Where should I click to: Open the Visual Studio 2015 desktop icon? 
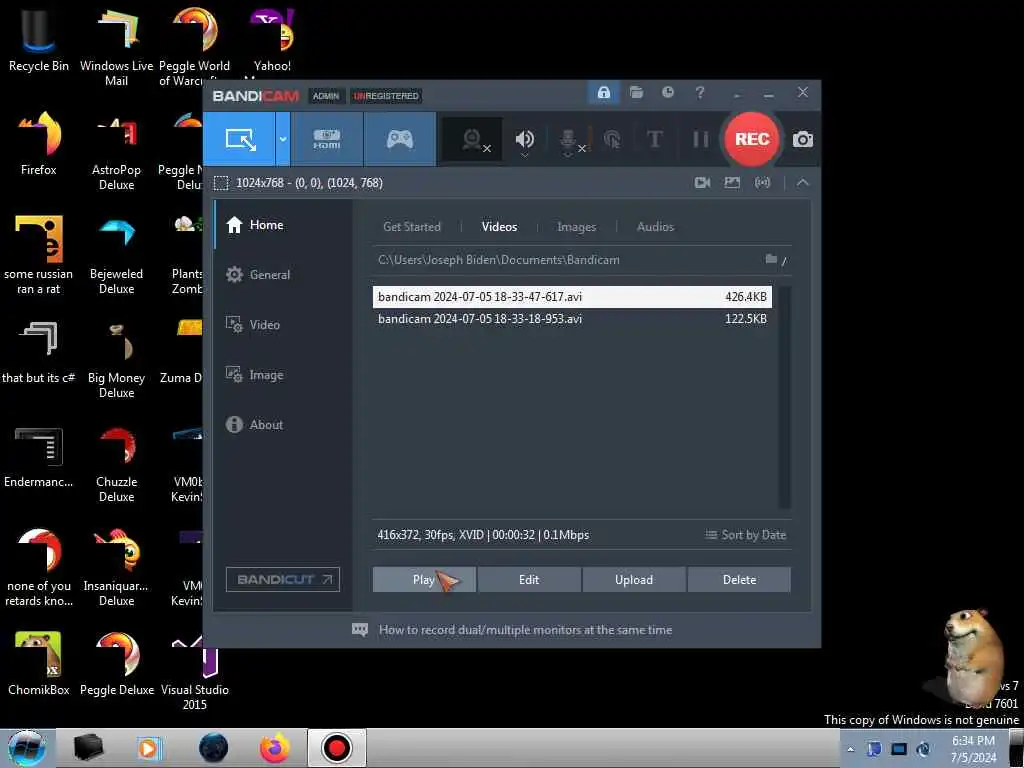click(195, 671)
